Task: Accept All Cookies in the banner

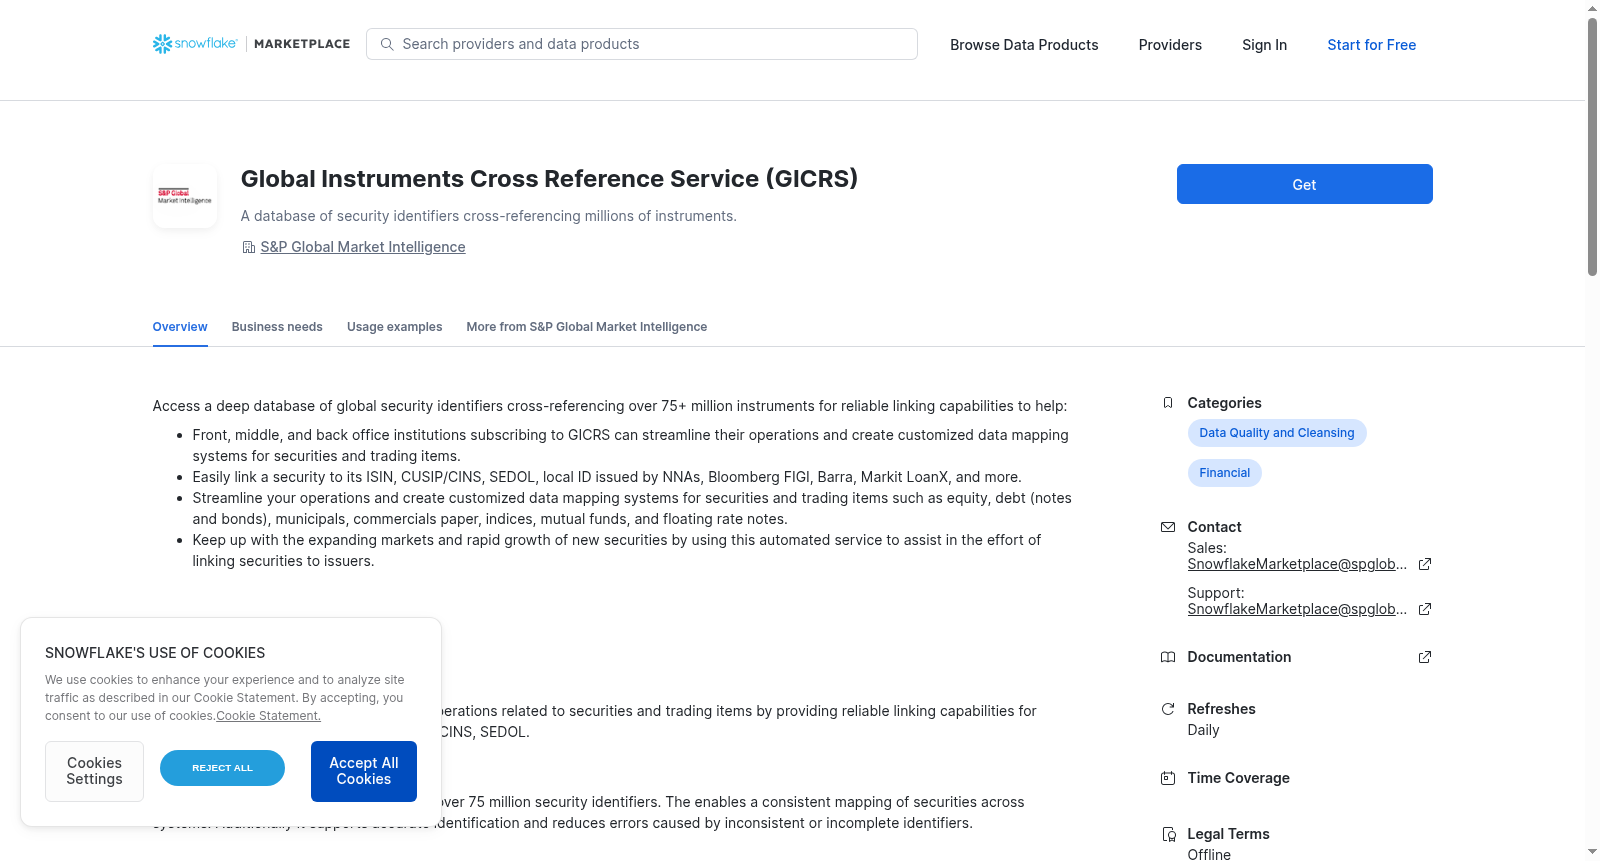Action: (364, 771)
